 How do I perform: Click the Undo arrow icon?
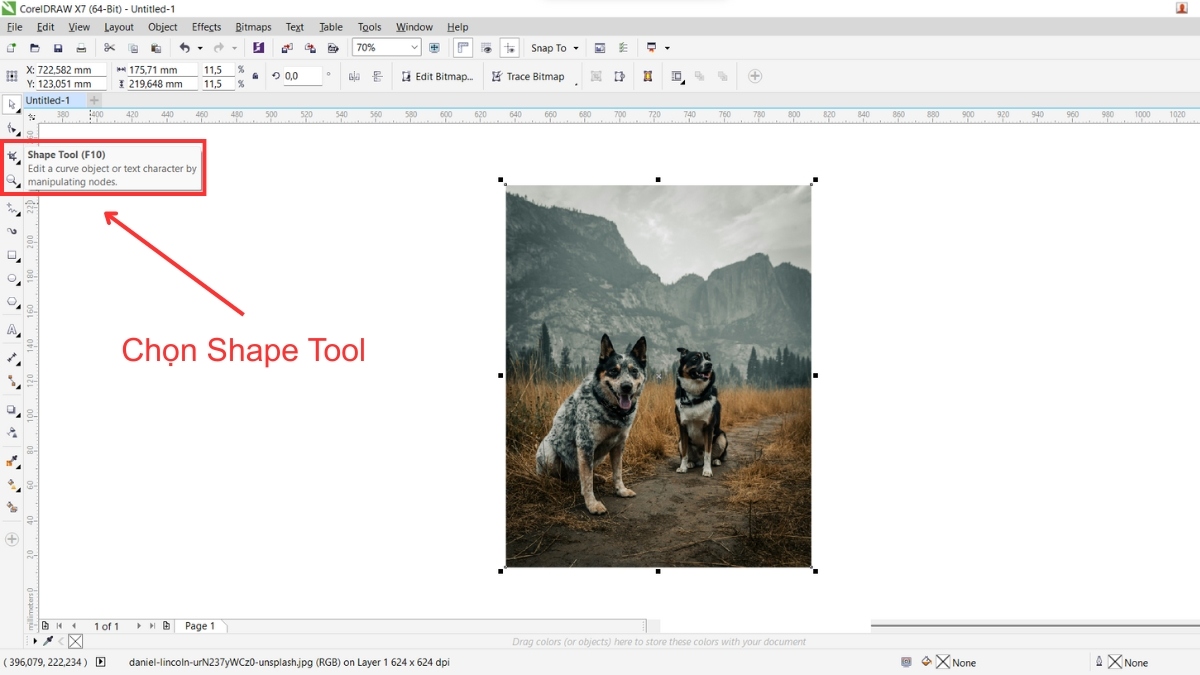click(184, 48)
